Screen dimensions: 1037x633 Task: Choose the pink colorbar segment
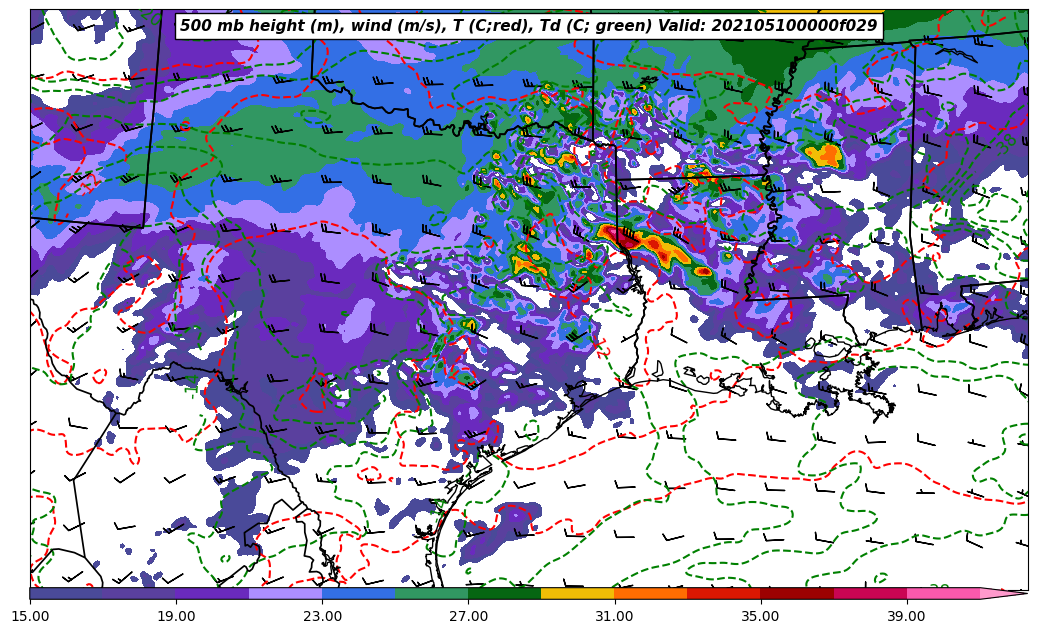942,593
